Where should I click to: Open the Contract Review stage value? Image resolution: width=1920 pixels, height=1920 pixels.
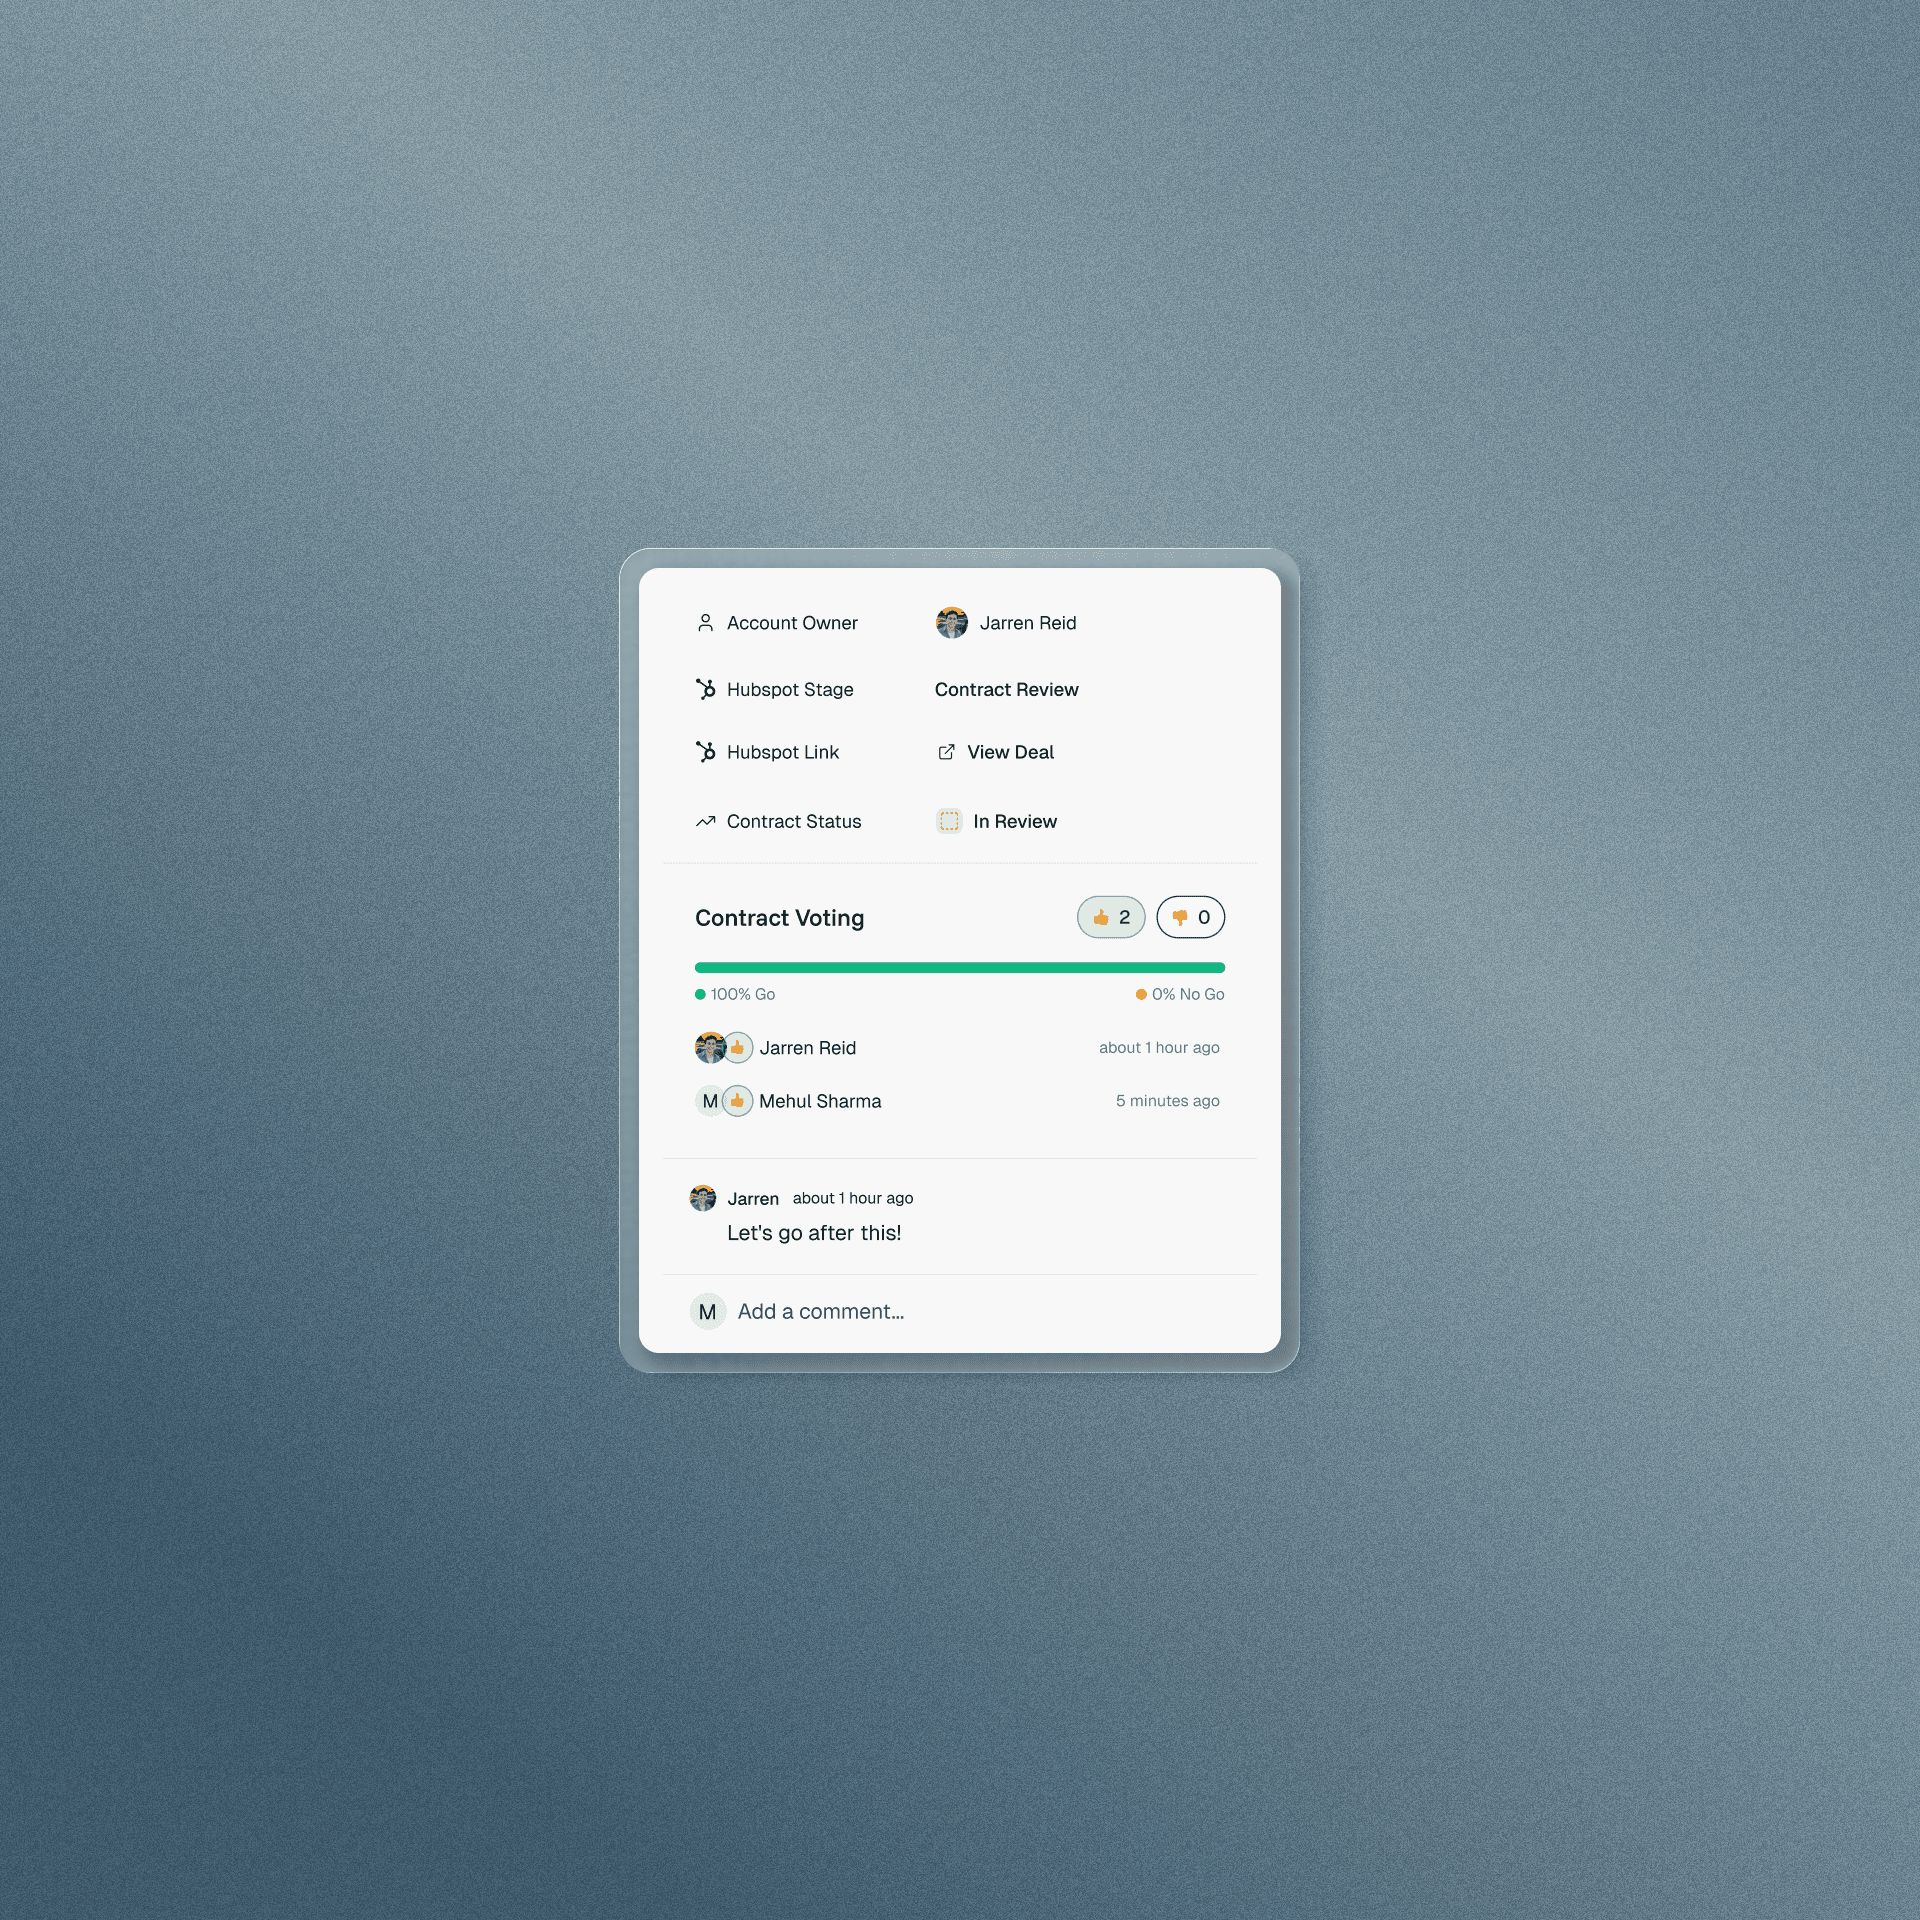tap(1006, 689)
